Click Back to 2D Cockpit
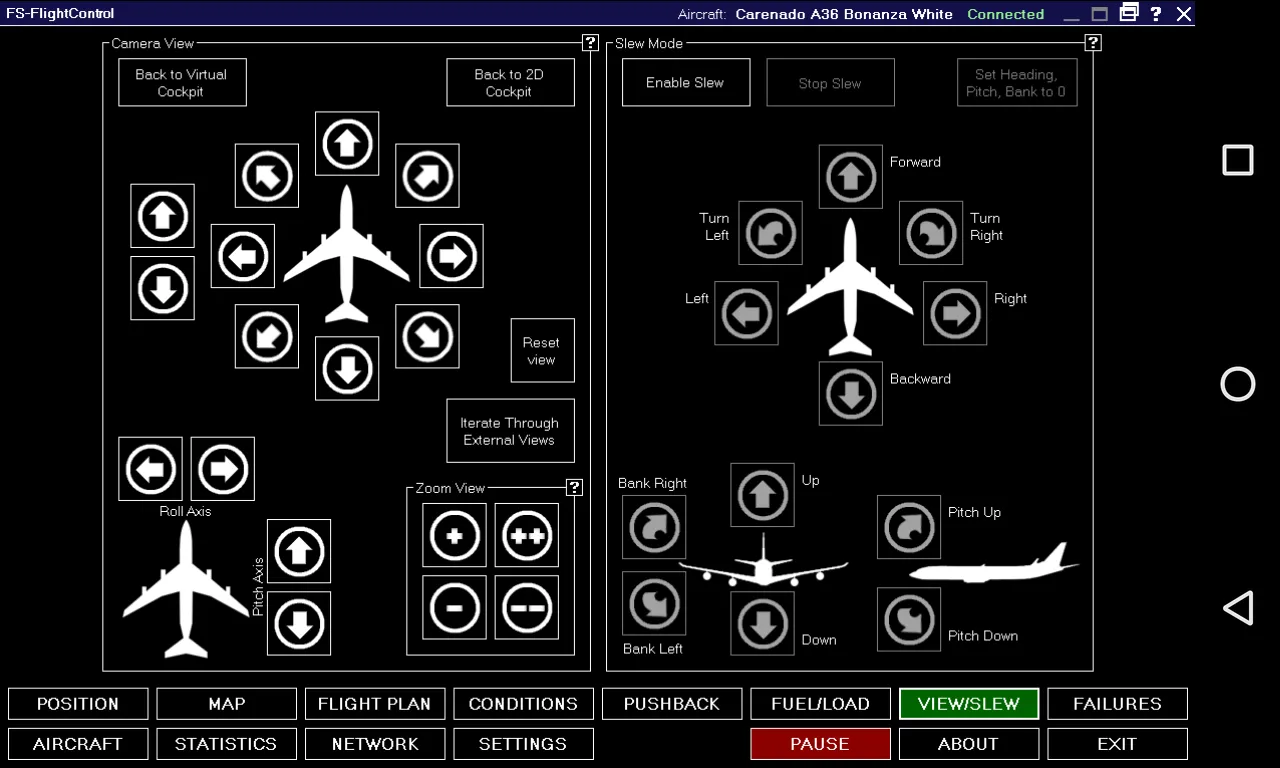Screen dimensions: 1280x768 (510, 83)
